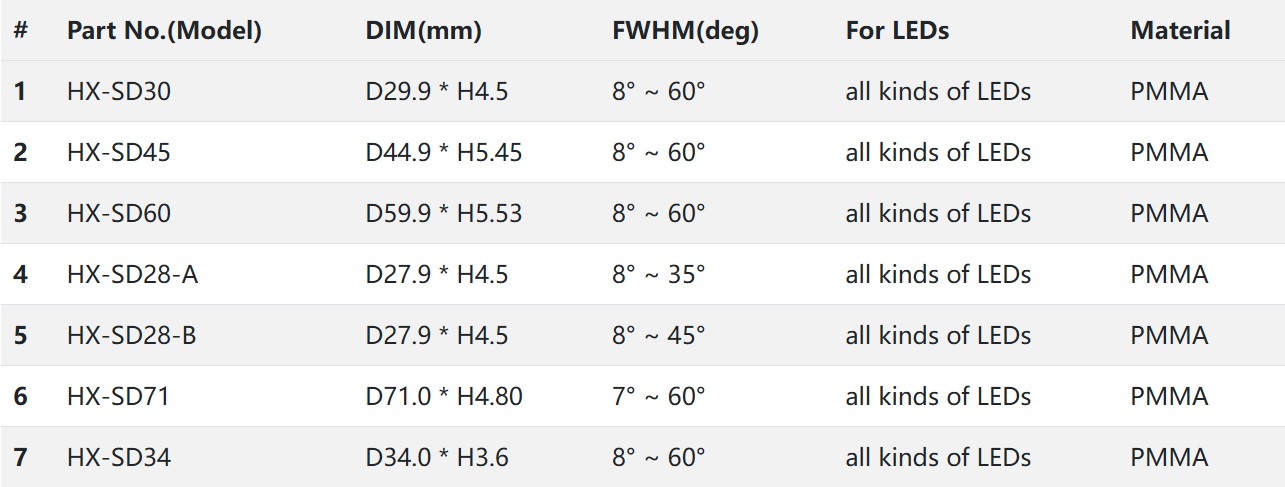Click the # column header
This screenshot has width=1285, height=487.
click(x=21, y=31)
